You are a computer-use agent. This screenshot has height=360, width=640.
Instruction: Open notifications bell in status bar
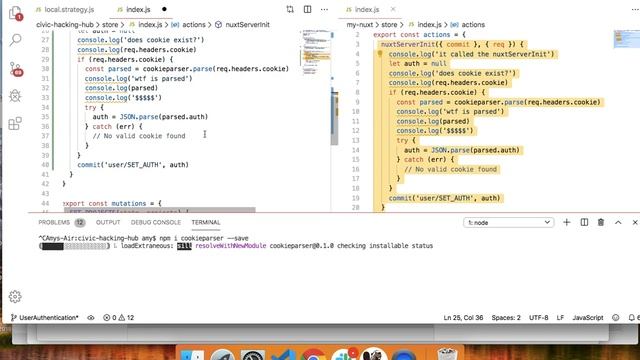[x=632, y=318]
